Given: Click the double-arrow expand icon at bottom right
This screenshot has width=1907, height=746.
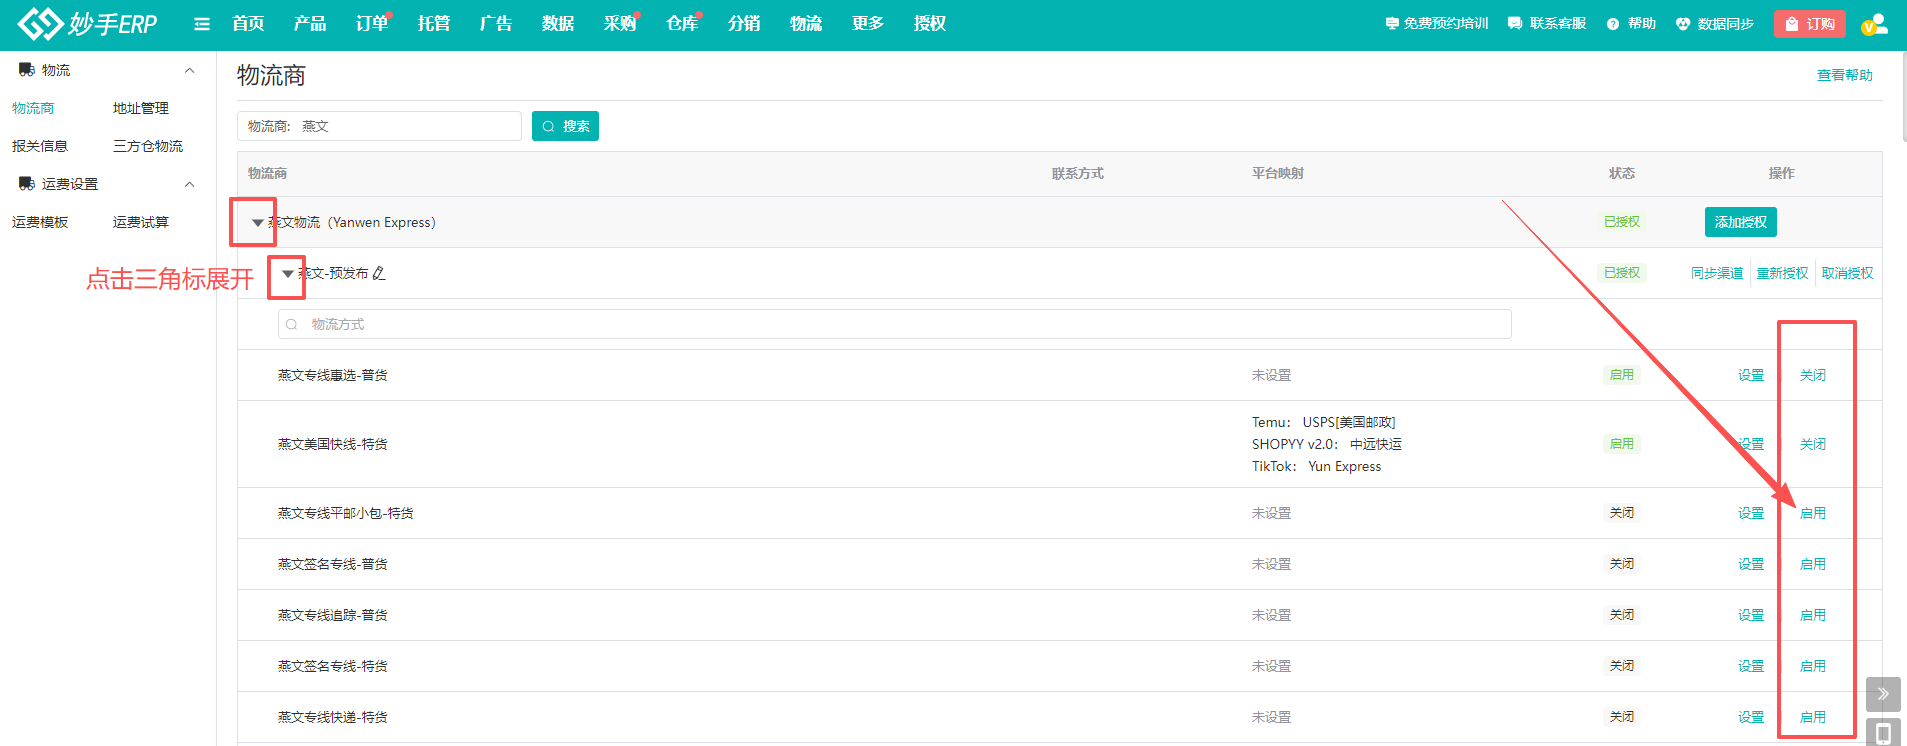Looking at the screenshot, I should click(x=1883, y=694).
